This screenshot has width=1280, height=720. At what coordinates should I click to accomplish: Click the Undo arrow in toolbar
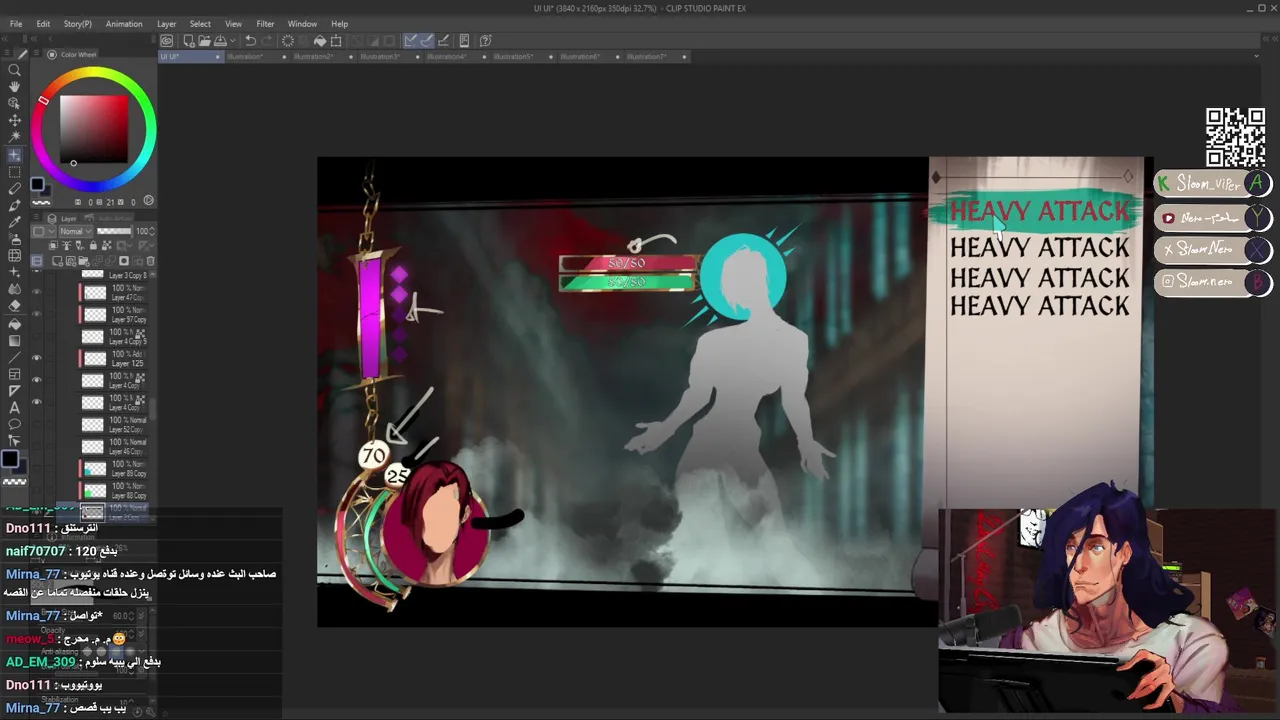[x=250, y=41]
